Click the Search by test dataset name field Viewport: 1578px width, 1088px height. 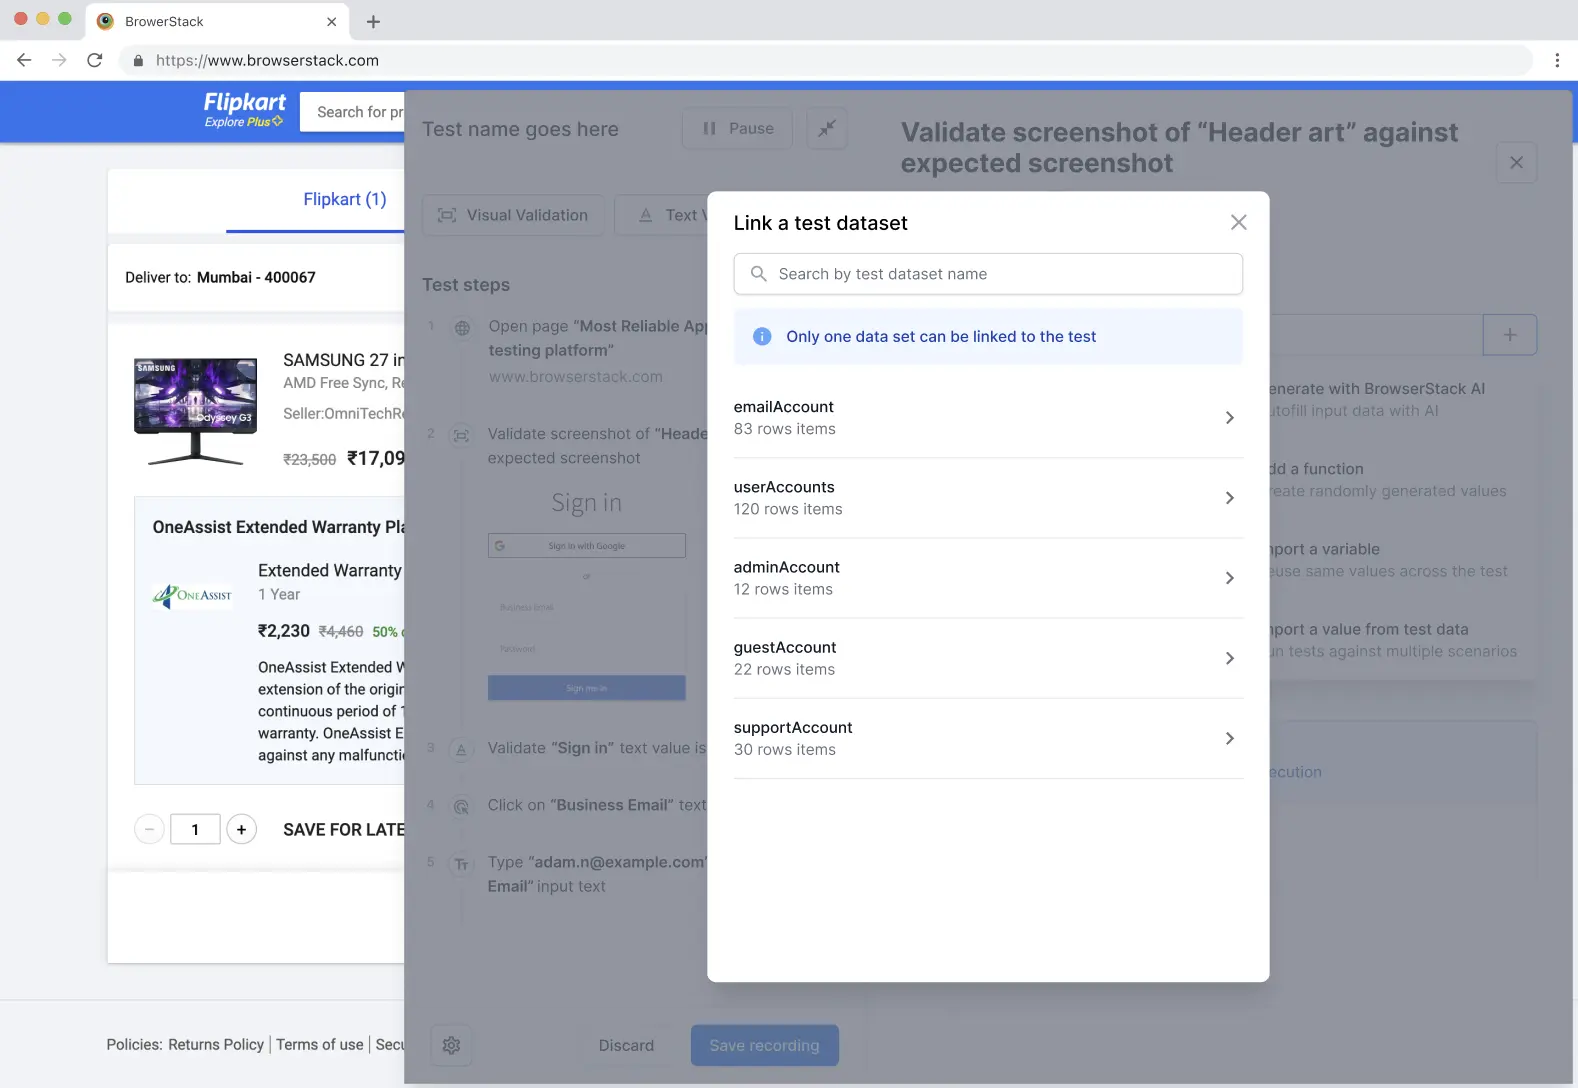coord(988,274)
